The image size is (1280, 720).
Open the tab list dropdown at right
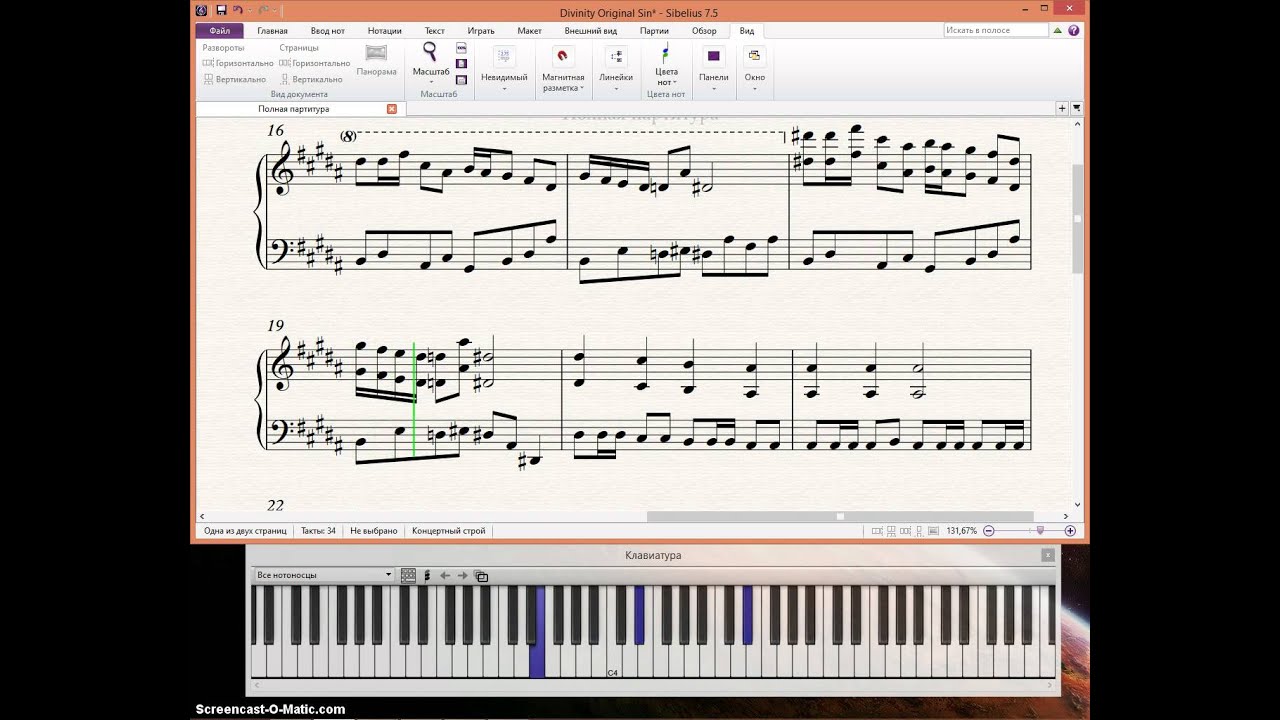(1077, 108)
